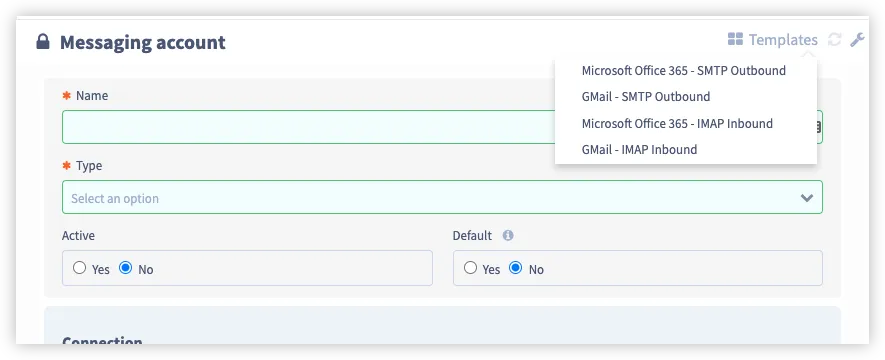Viewport: 885px width, 360px height.
Task: Set Active to No
Action: [x=125, y=268]
